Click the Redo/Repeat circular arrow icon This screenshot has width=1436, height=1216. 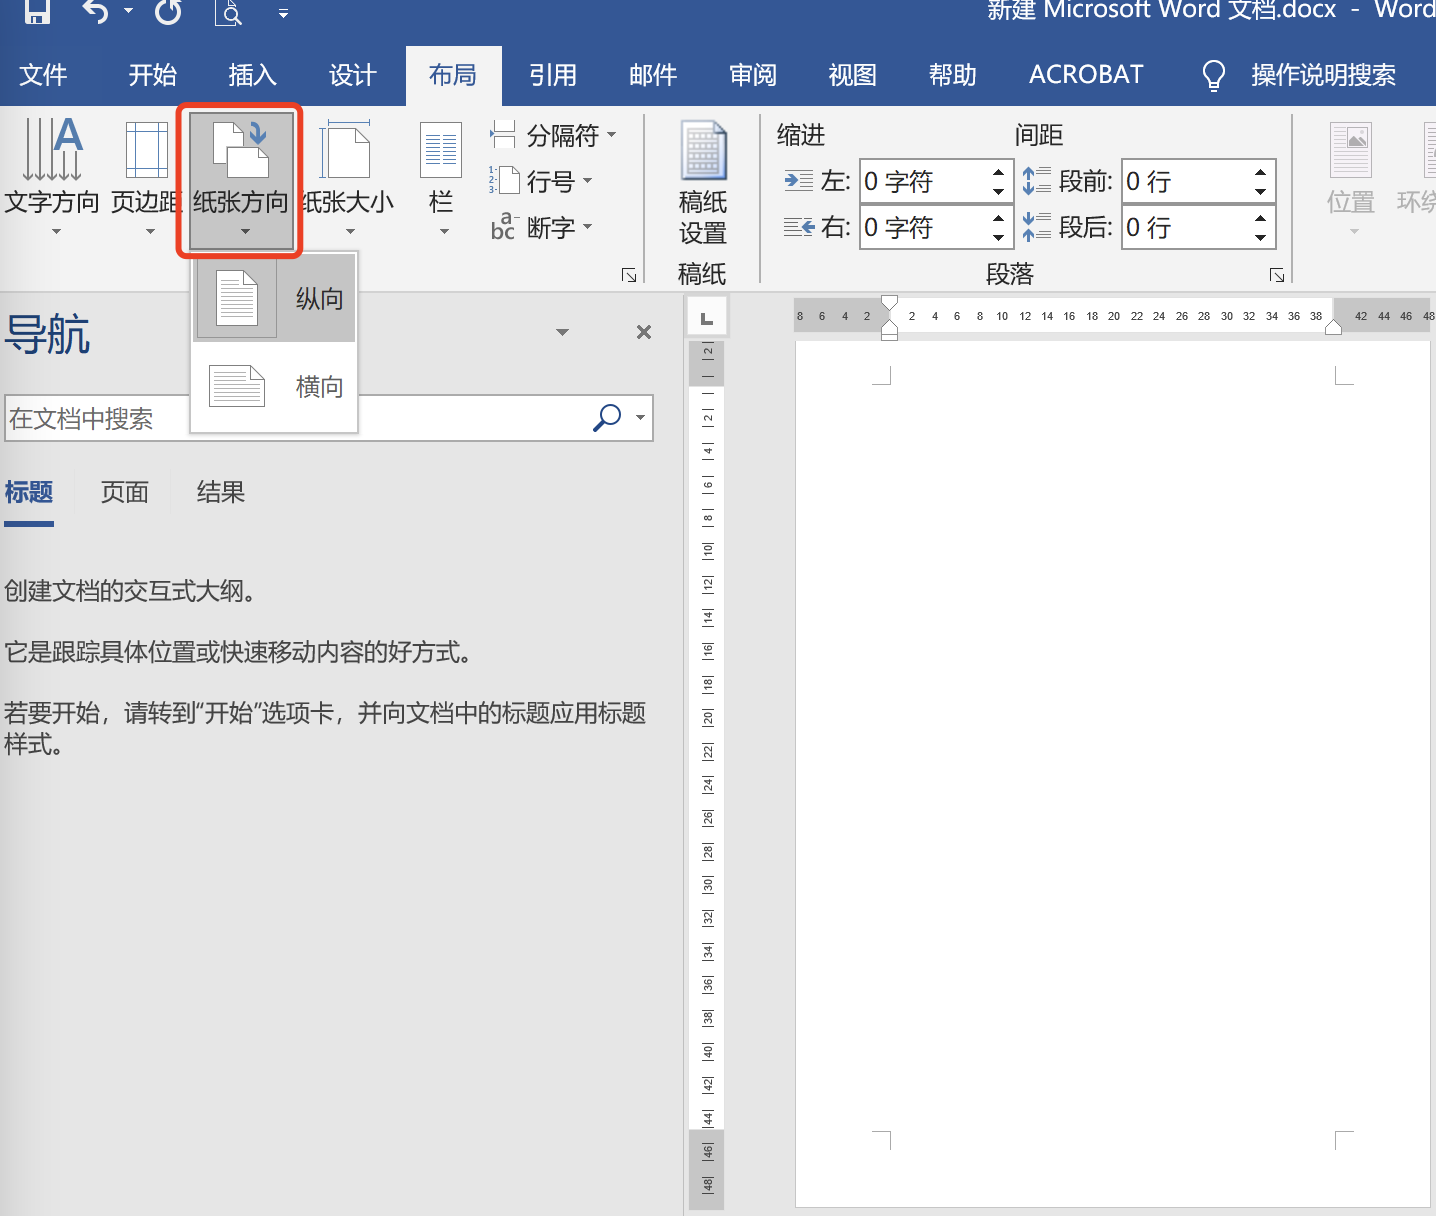(x=169, y=11)
